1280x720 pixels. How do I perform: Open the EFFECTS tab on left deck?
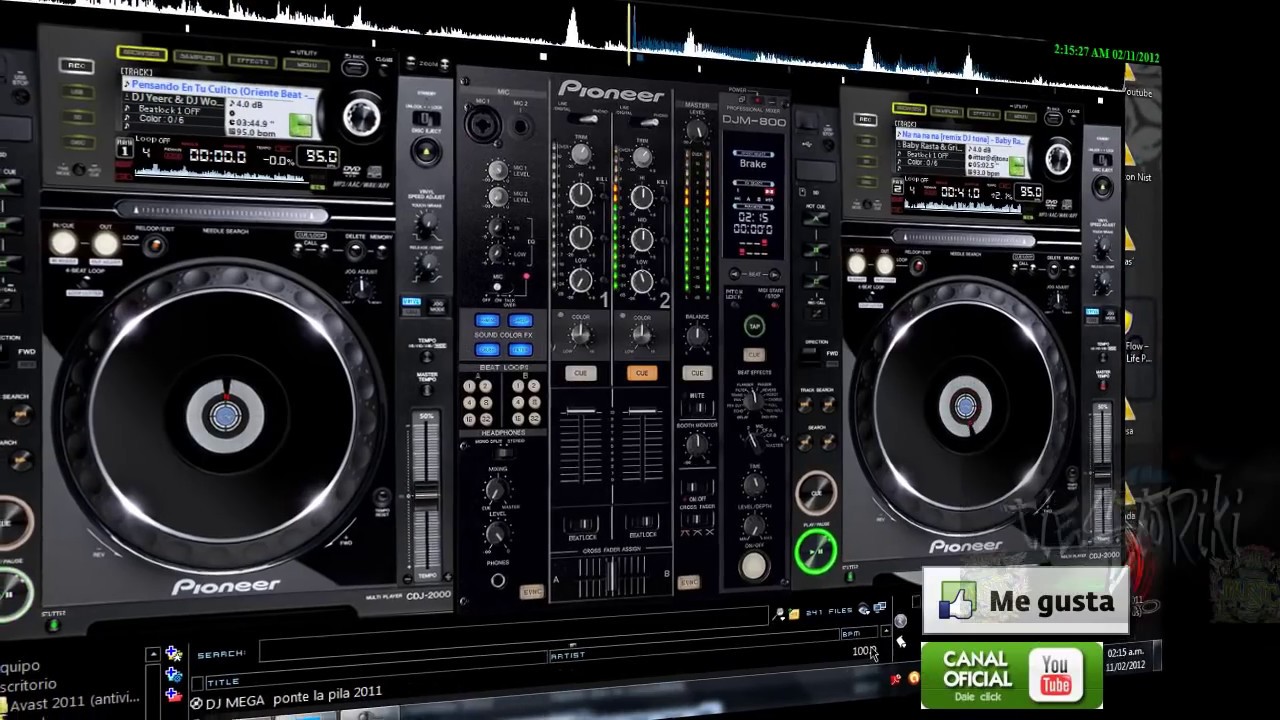tap(251, 61)
